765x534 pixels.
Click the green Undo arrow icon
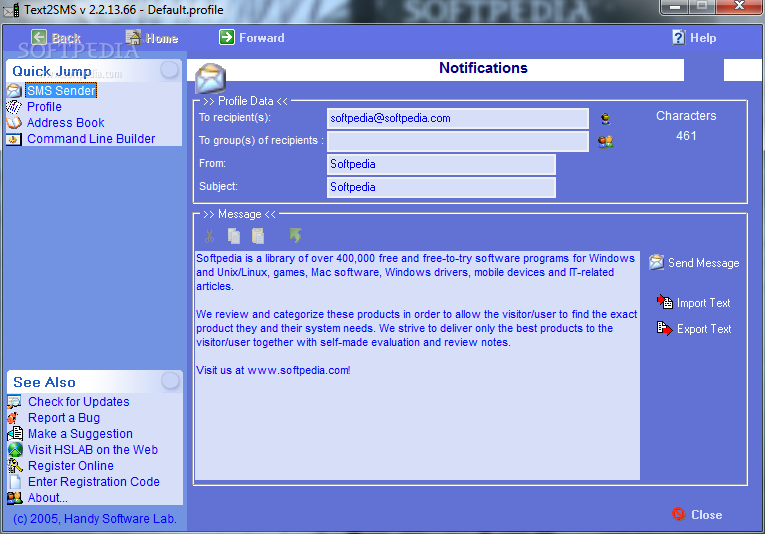click(295, 235)
